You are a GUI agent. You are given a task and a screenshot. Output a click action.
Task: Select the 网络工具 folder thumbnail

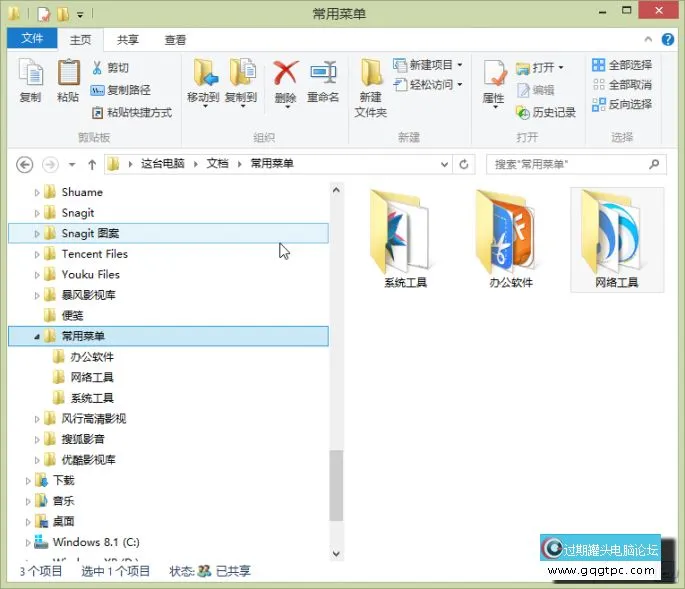pos(617,239)
